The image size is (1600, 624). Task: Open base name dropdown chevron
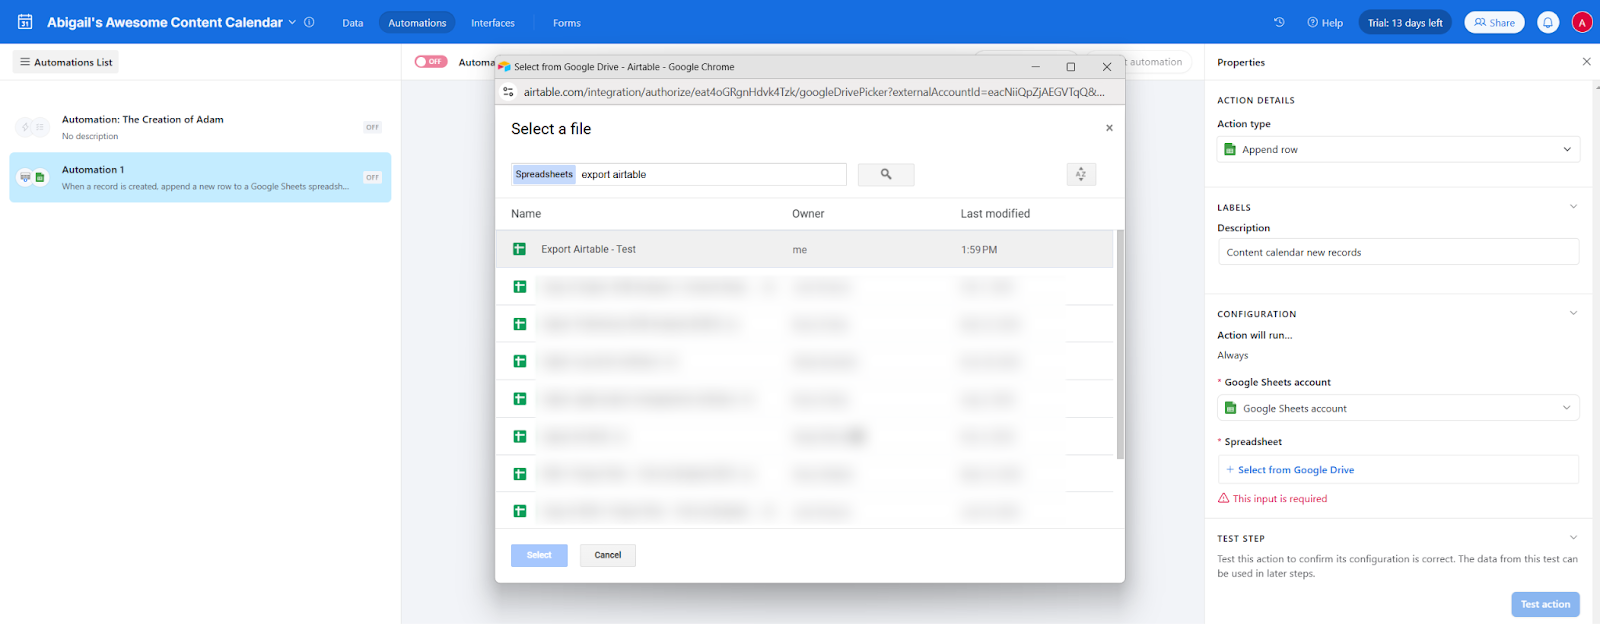[292, 22]
